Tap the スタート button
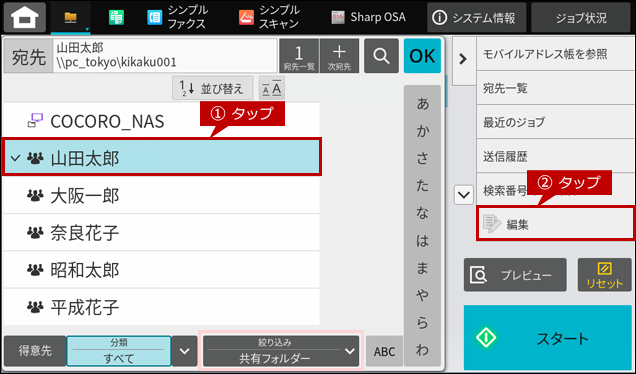The height and width of the screenshot is (374, 636). 548,337
